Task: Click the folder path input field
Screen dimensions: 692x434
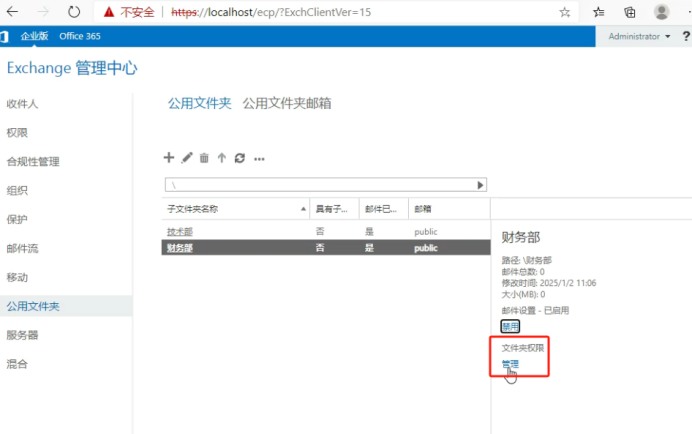Action: pyautogui.click(x=321, y=185)
